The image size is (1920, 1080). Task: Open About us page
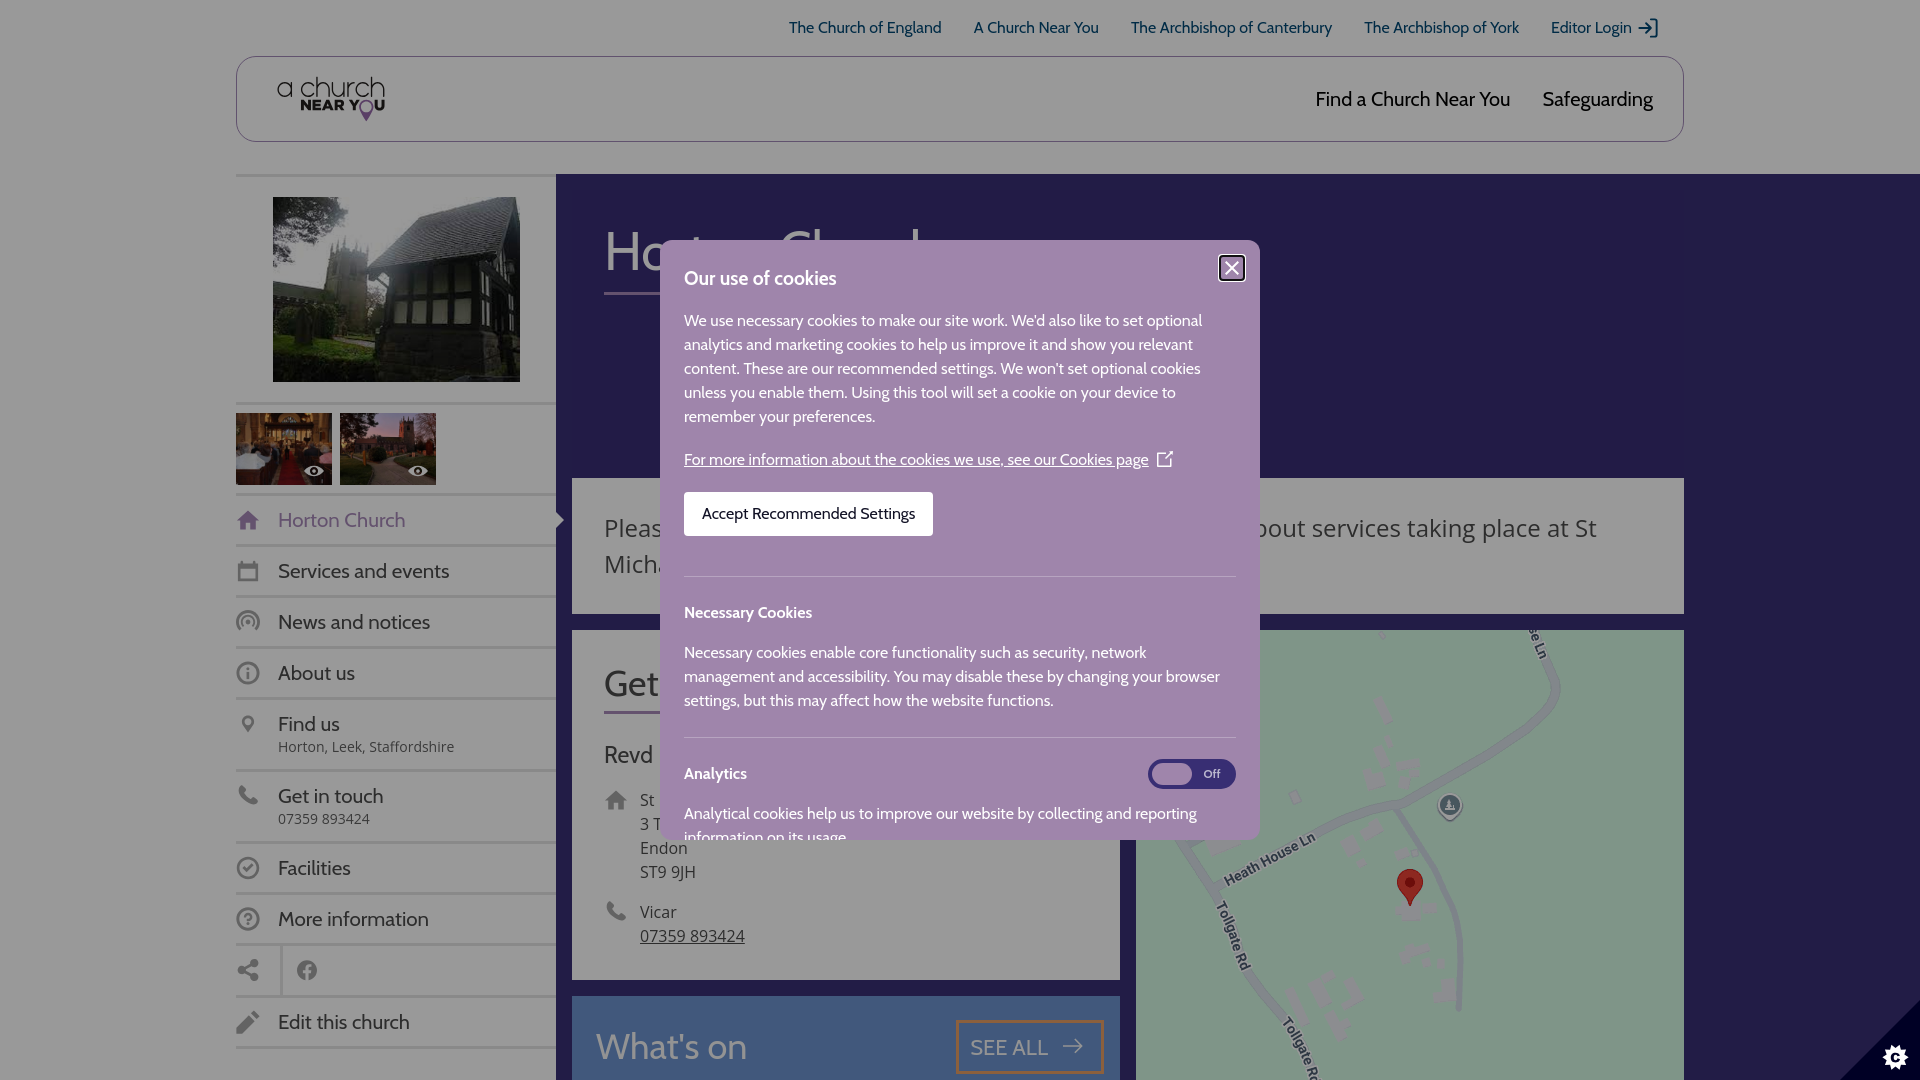tap(396, 673)
